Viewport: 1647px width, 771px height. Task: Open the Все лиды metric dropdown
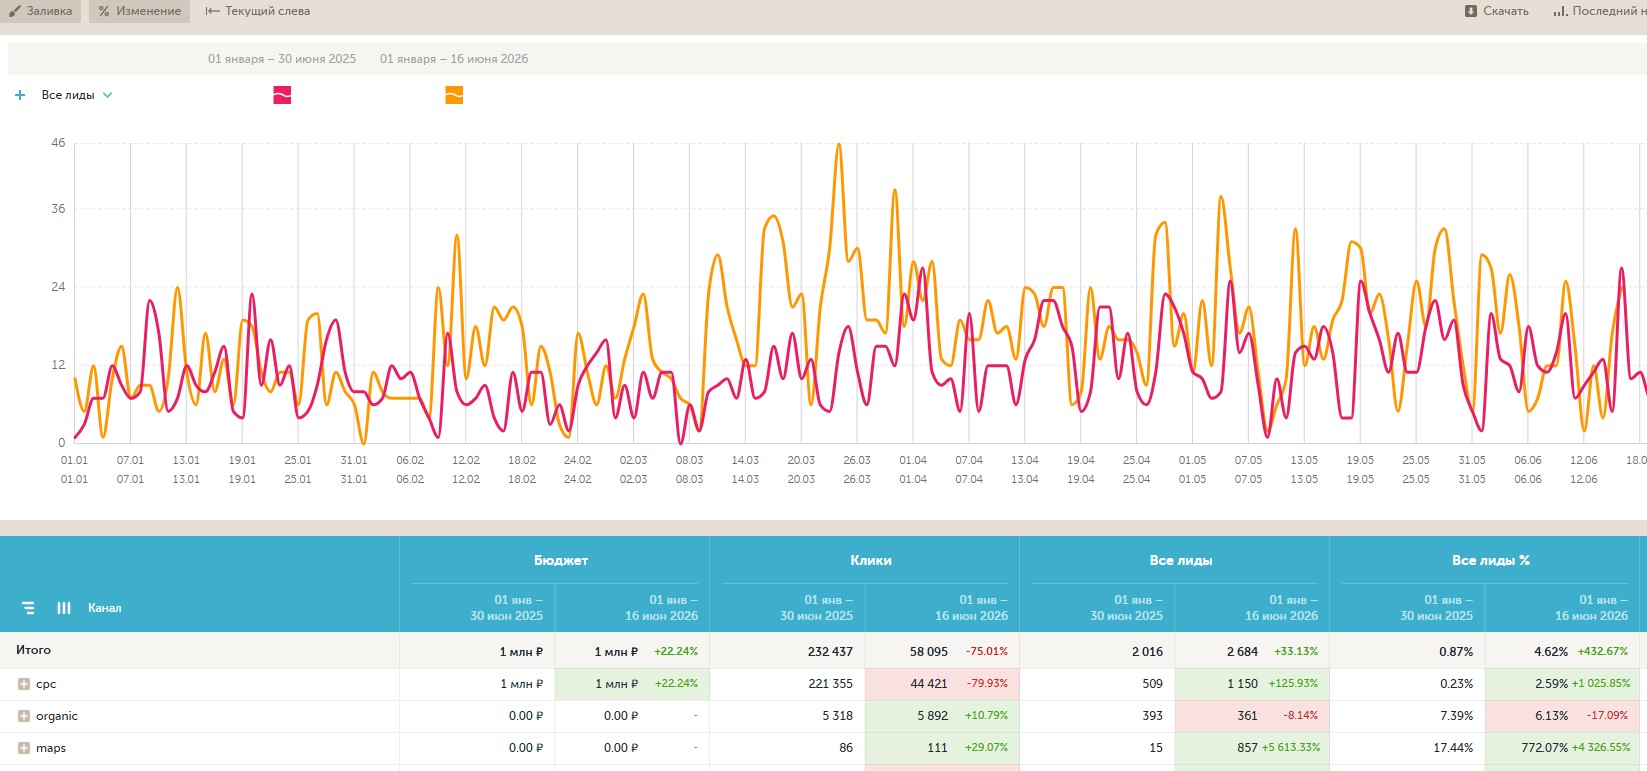(x=77, y=95)
